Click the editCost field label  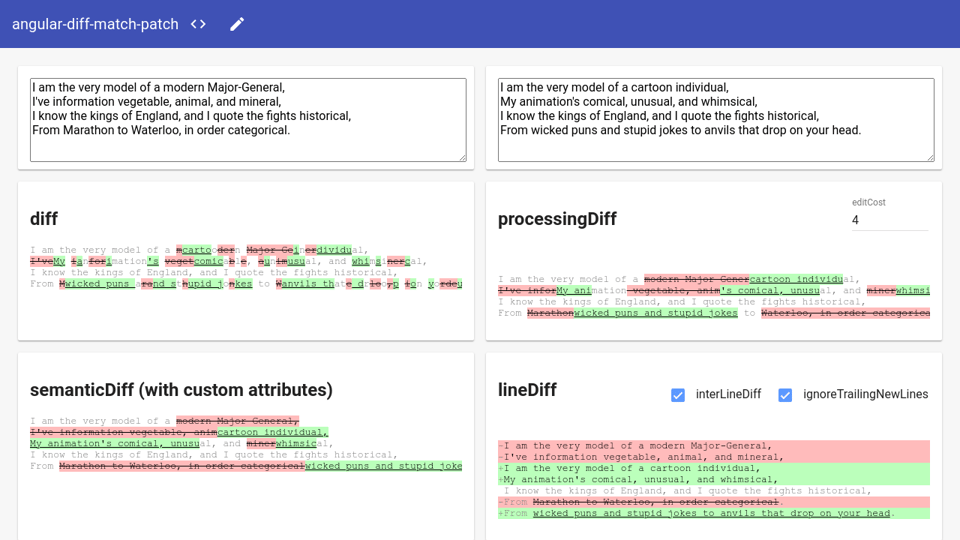[868, 202]
